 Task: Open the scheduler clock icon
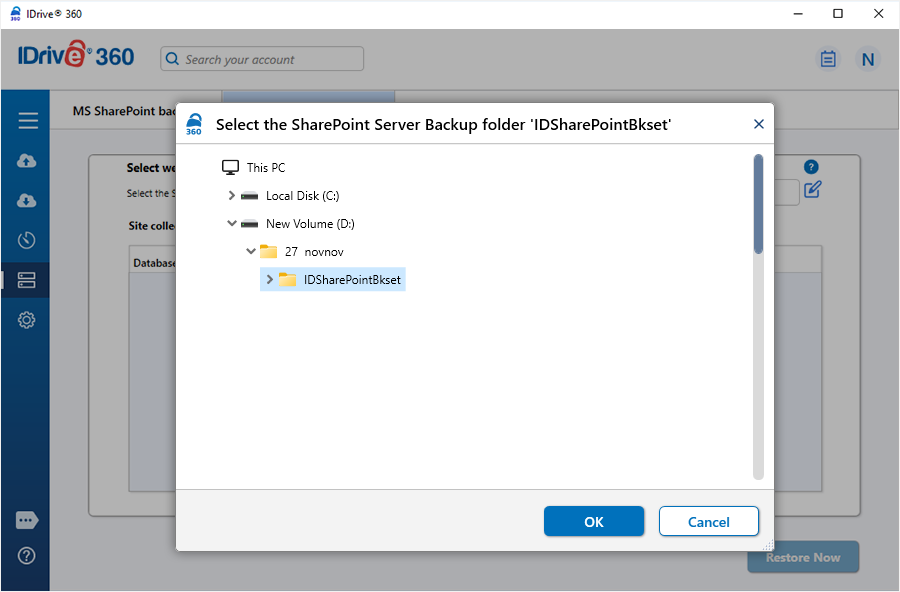coord(27,240)
